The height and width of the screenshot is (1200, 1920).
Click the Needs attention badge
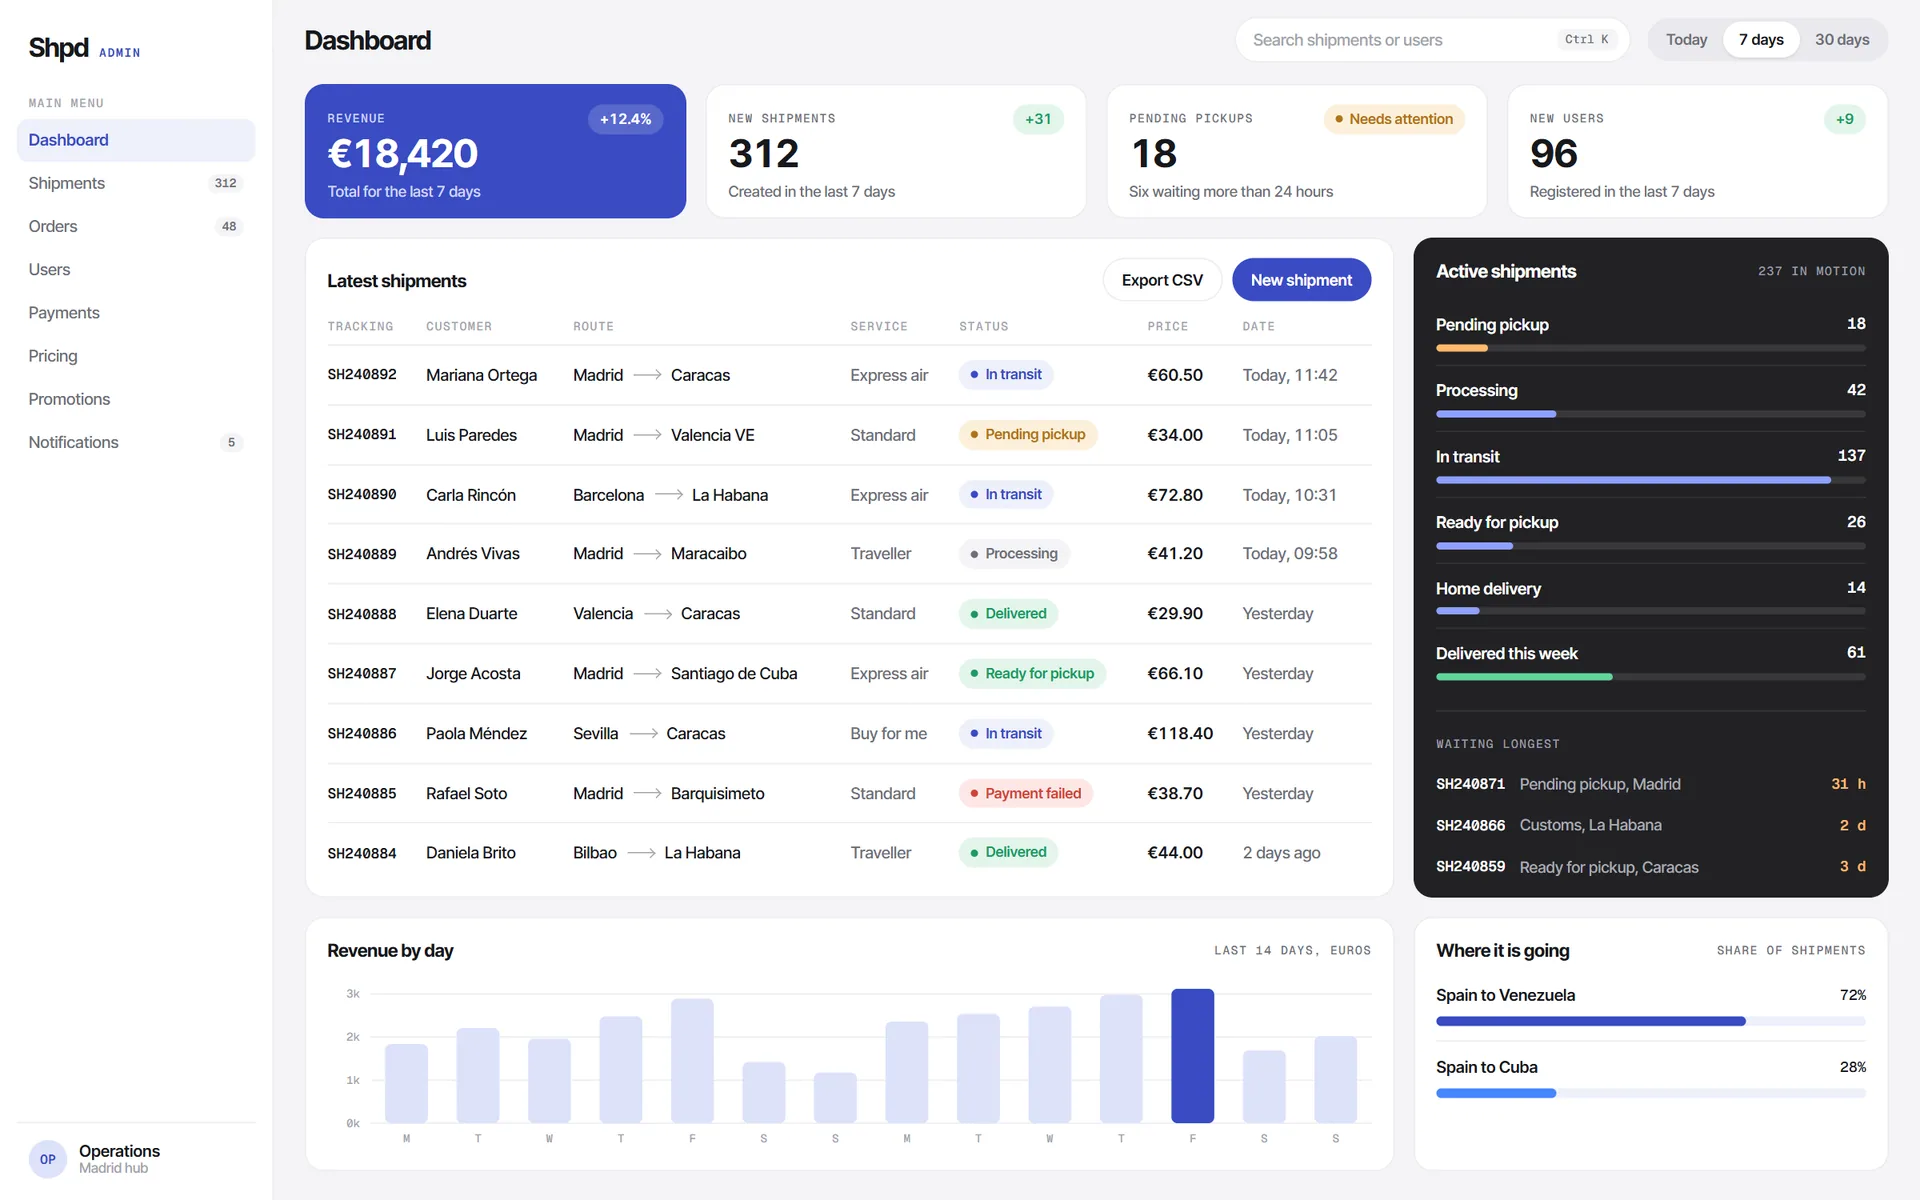point(1394,119)
